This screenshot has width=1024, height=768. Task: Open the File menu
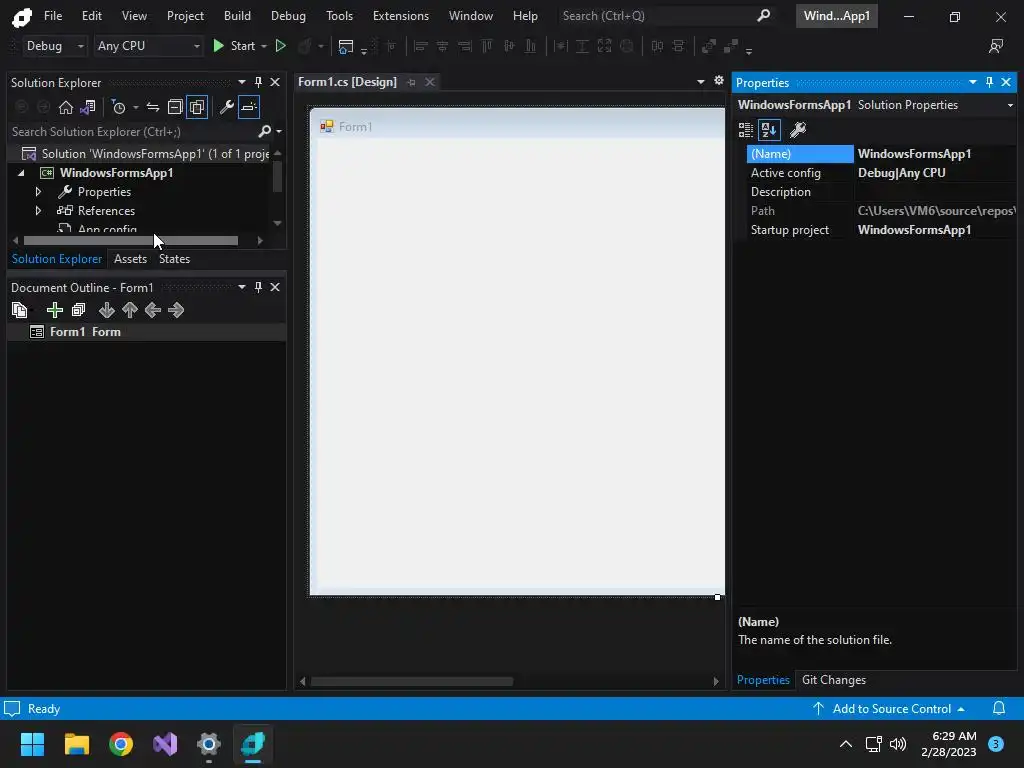click(x=53, y=16)
